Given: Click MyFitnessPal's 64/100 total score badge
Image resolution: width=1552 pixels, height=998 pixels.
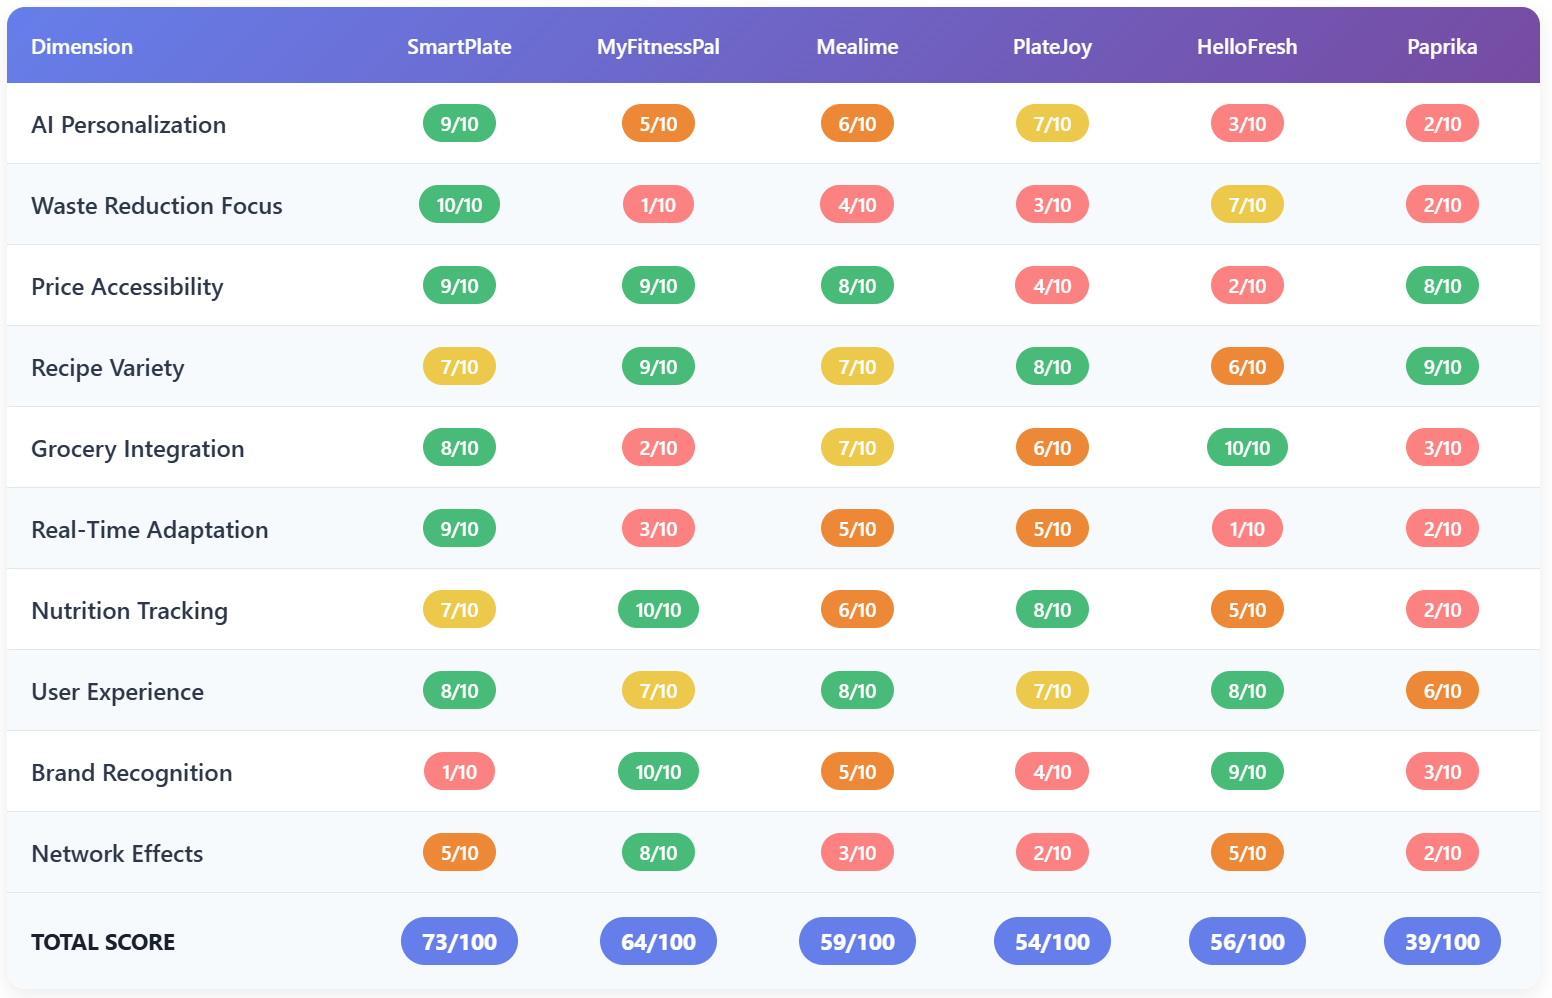Looking at the screenshot, I should (x=658, y=942).
